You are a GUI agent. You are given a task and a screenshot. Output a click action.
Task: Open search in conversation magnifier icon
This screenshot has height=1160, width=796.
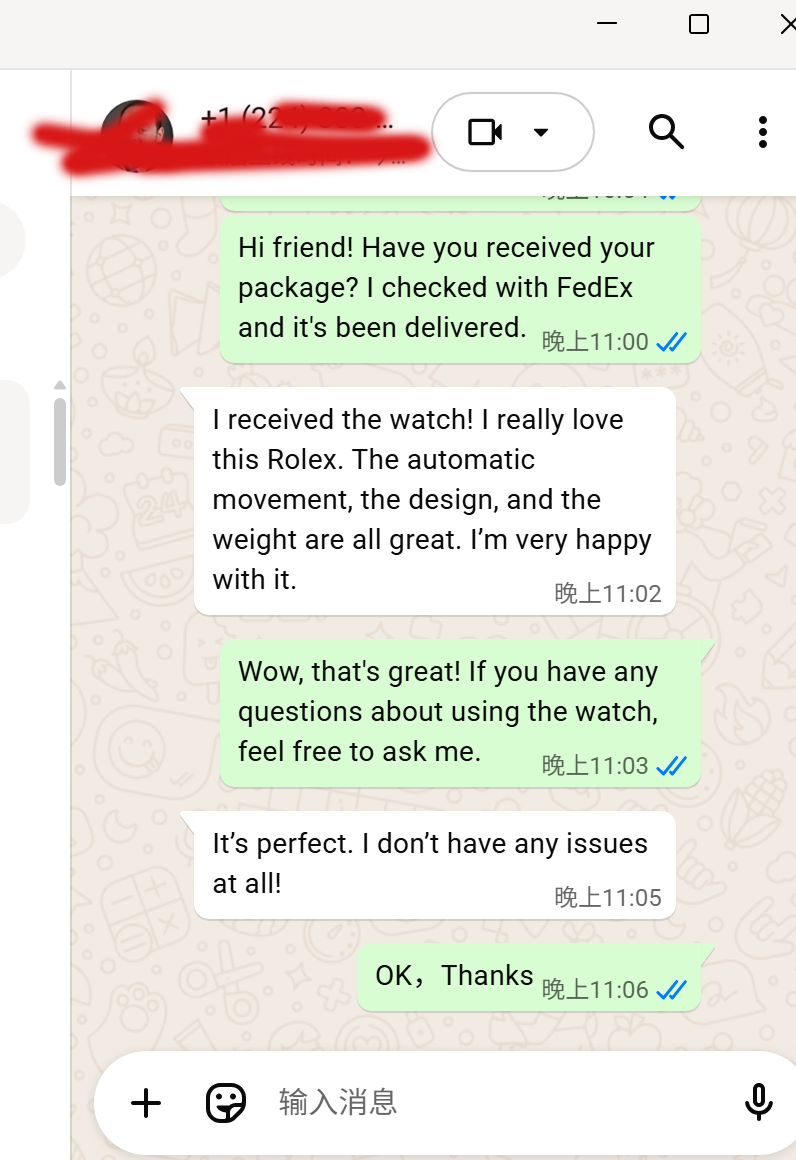(666, 132)
